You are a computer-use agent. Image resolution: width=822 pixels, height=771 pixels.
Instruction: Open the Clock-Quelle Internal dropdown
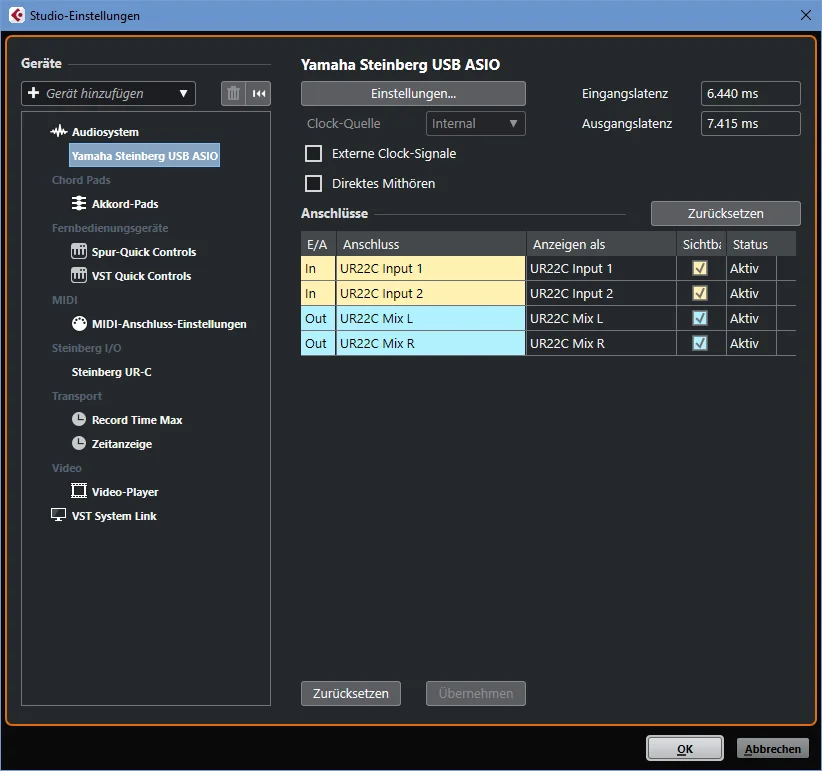pyautogui.click(x=475, y=124)
